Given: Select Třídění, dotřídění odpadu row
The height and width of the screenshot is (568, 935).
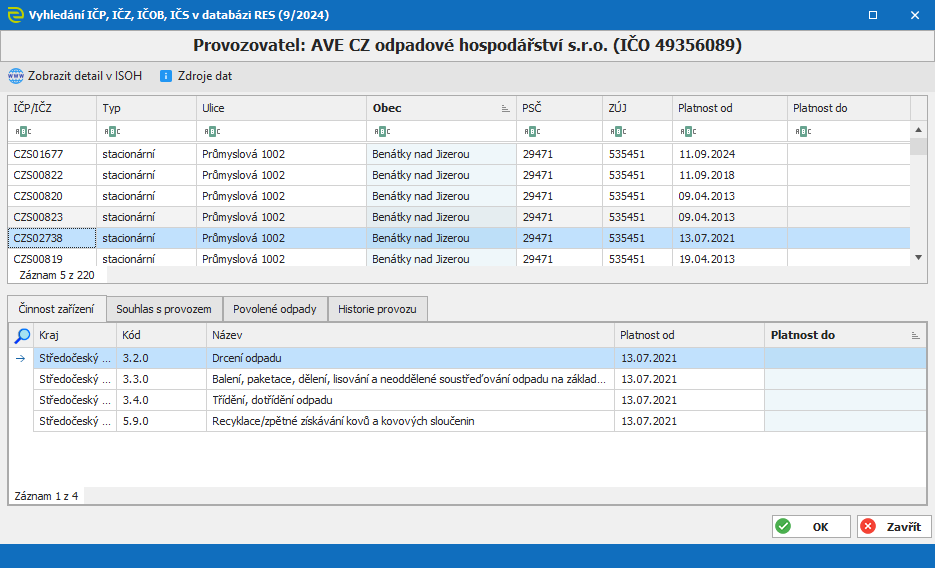Looking at the screenshot, I should point(479,400).
